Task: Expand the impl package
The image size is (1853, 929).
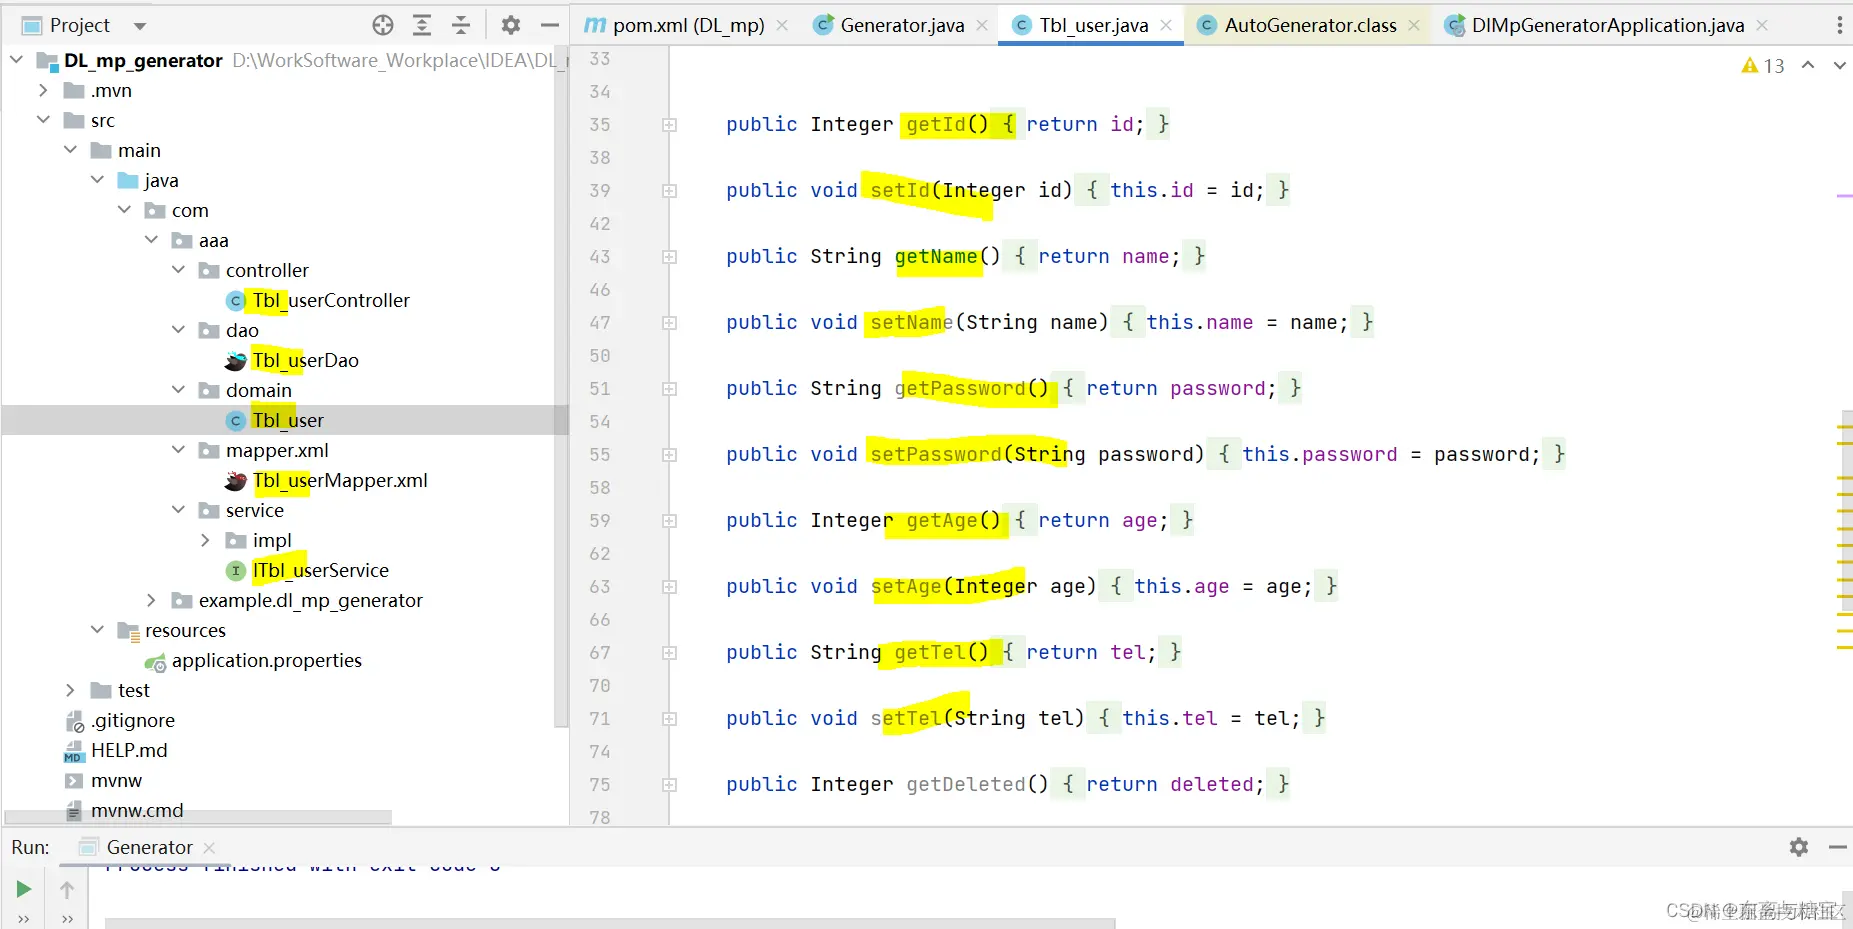Action: [x=205, y=540]
